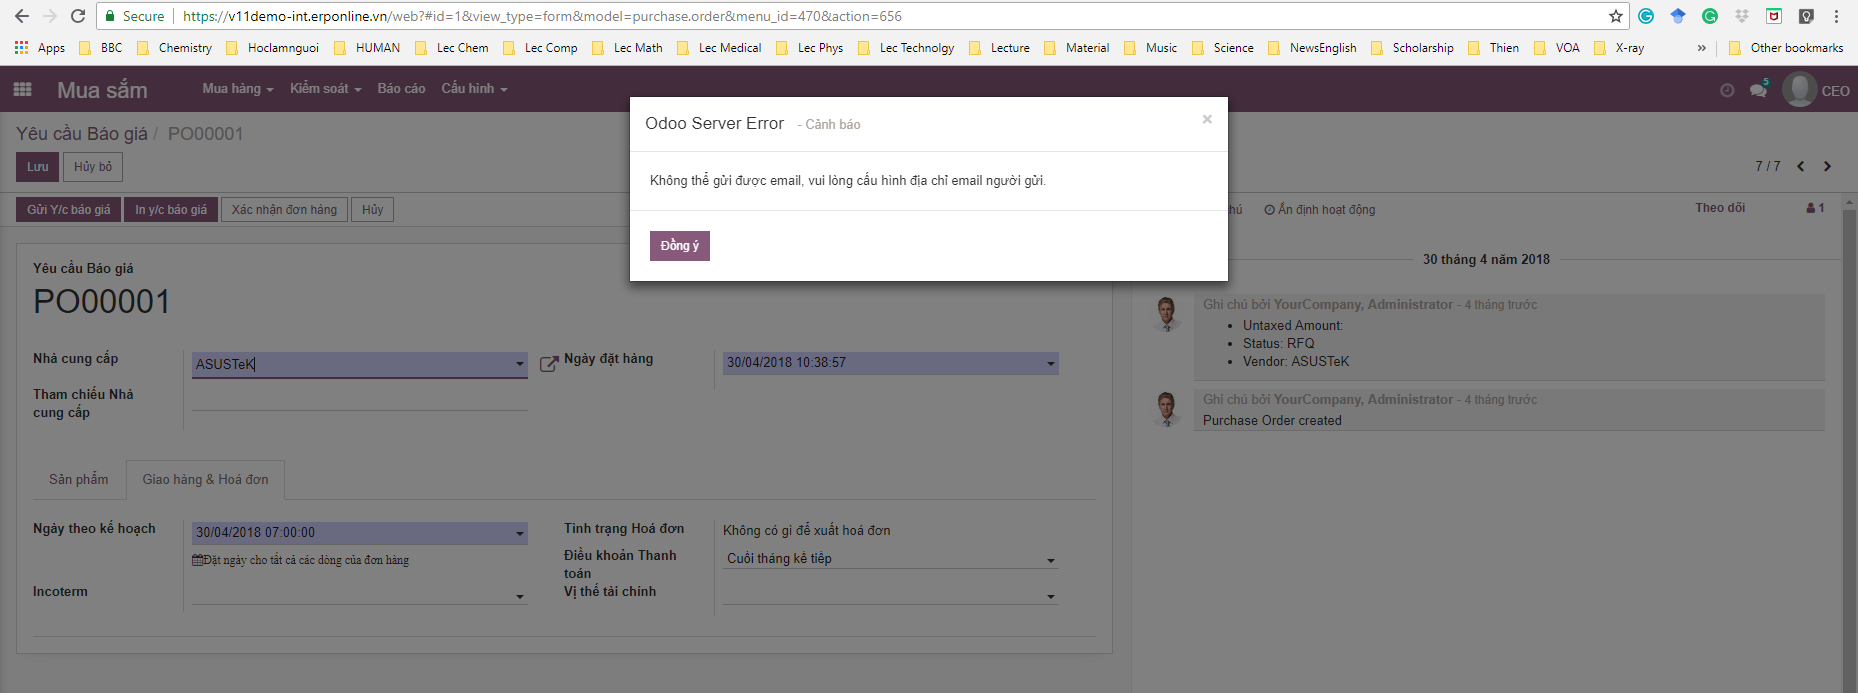Image resolution: width=1858 pixels, height=693 pixels.
Task: Open Other bookmarks folder
Action: click(1787, 48)
